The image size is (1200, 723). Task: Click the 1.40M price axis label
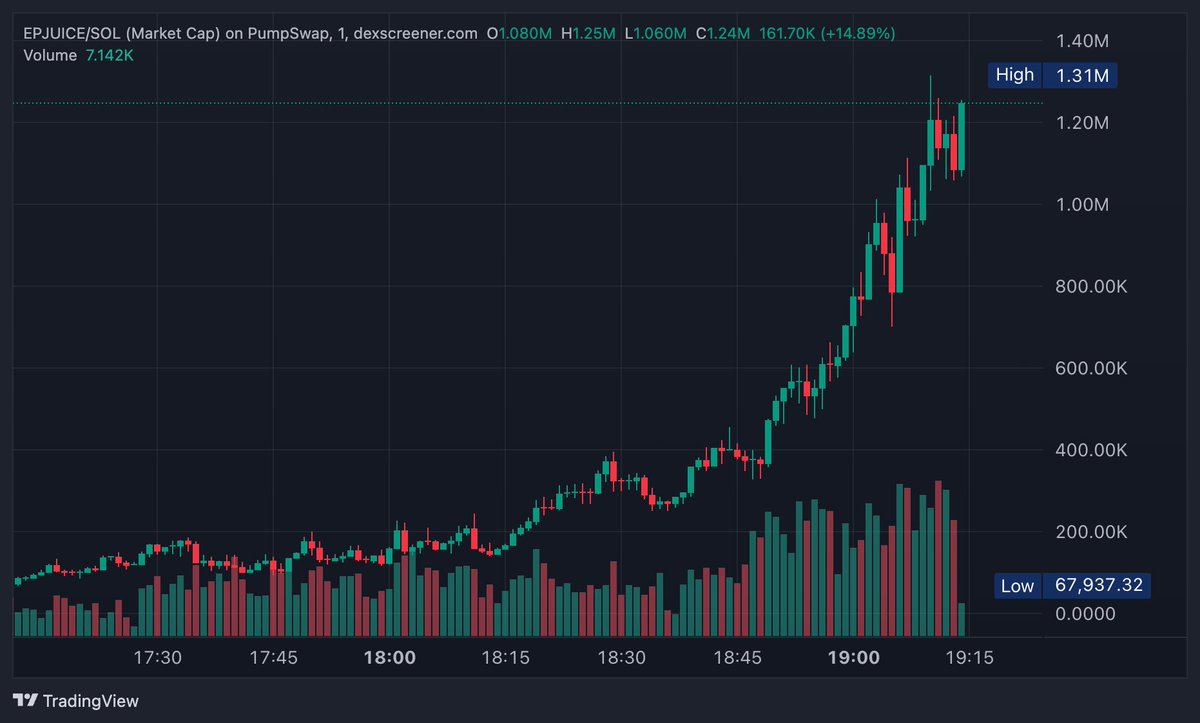coord(1082,41)
